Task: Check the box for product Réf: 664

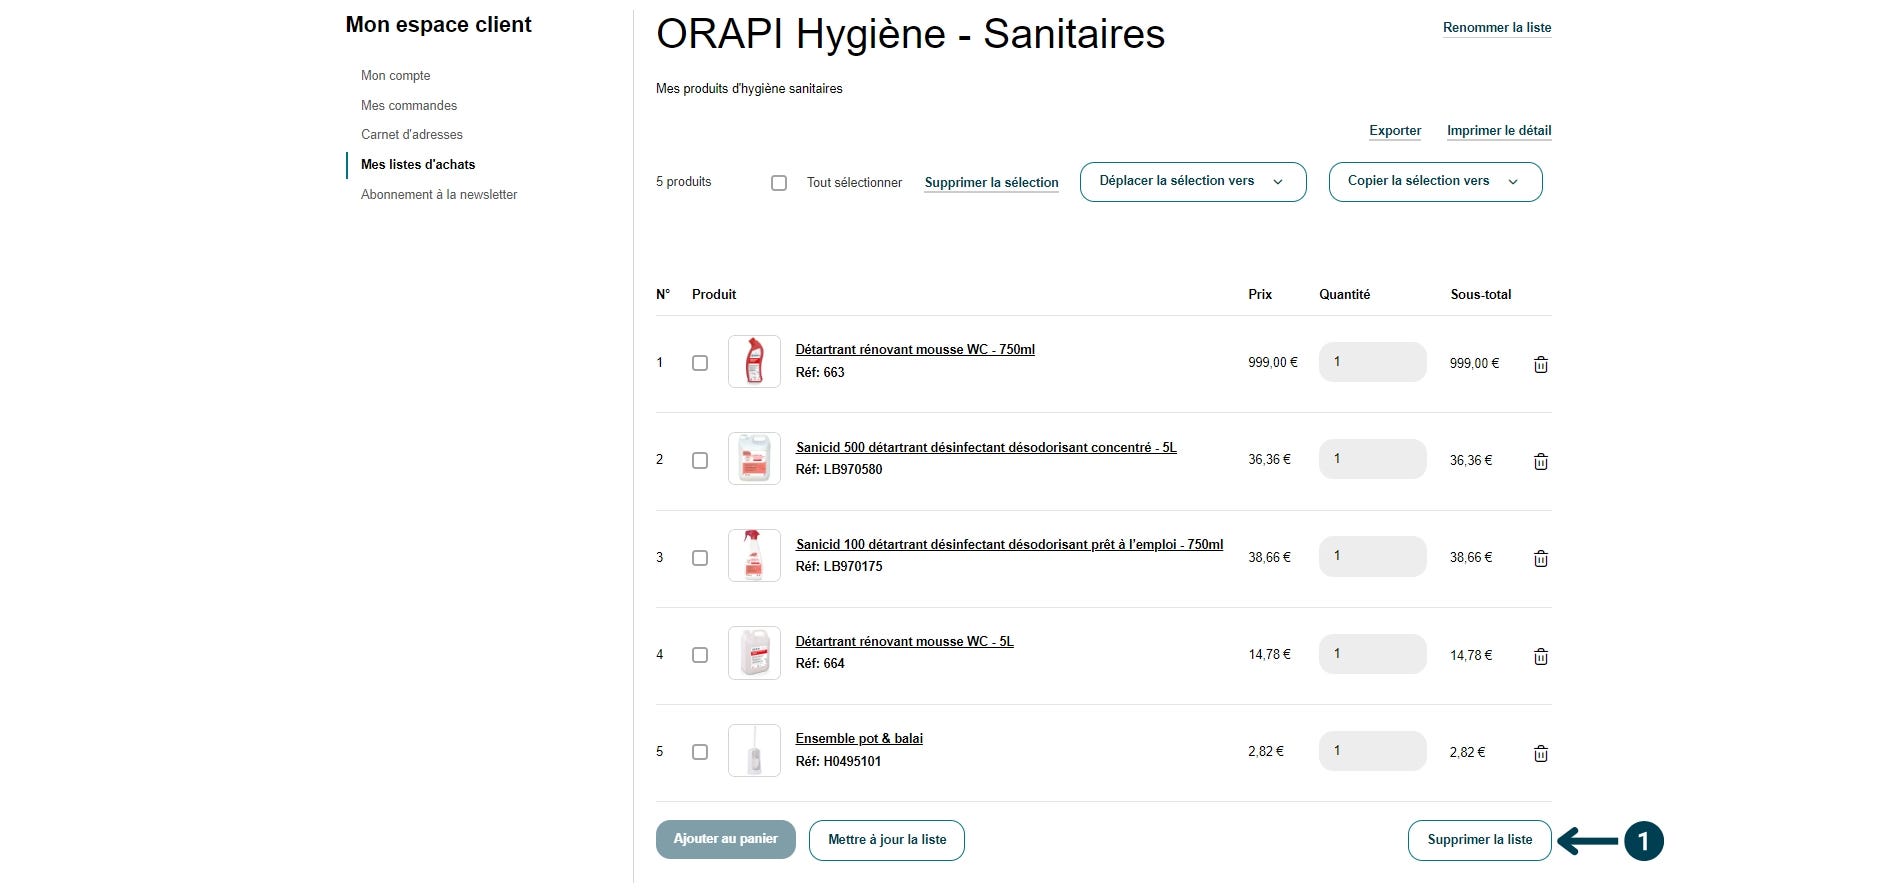Action: pyautogui.click(x=700, y=655)
